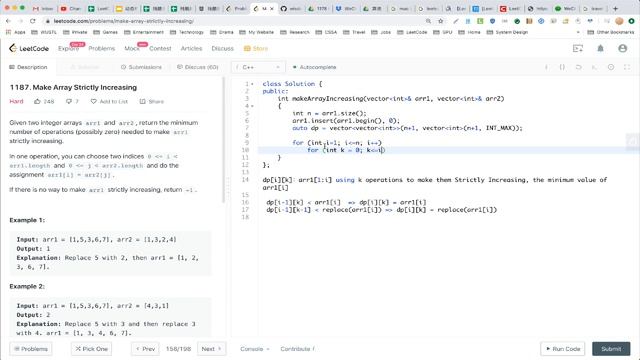Image resolution: width=640 pixels, height=360 pixels.
Task: Collapse code fold at line 1
Action: click(x=252, y=84)
